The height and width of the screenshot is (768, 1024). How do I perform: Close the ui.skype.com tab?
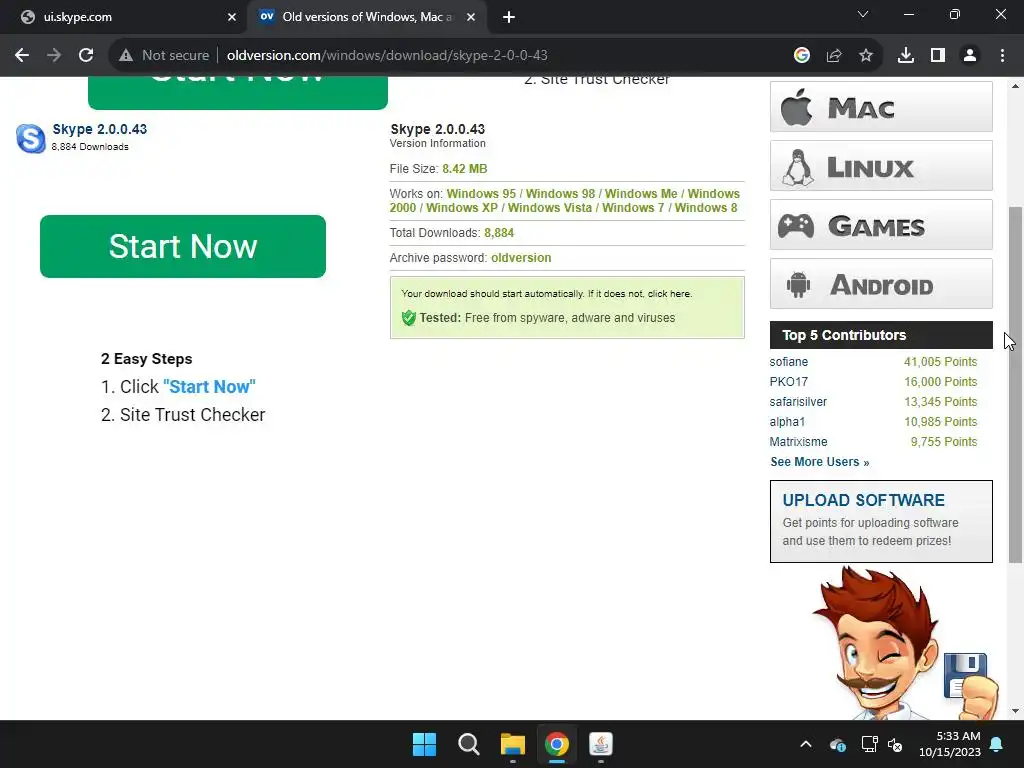point(232,18)
